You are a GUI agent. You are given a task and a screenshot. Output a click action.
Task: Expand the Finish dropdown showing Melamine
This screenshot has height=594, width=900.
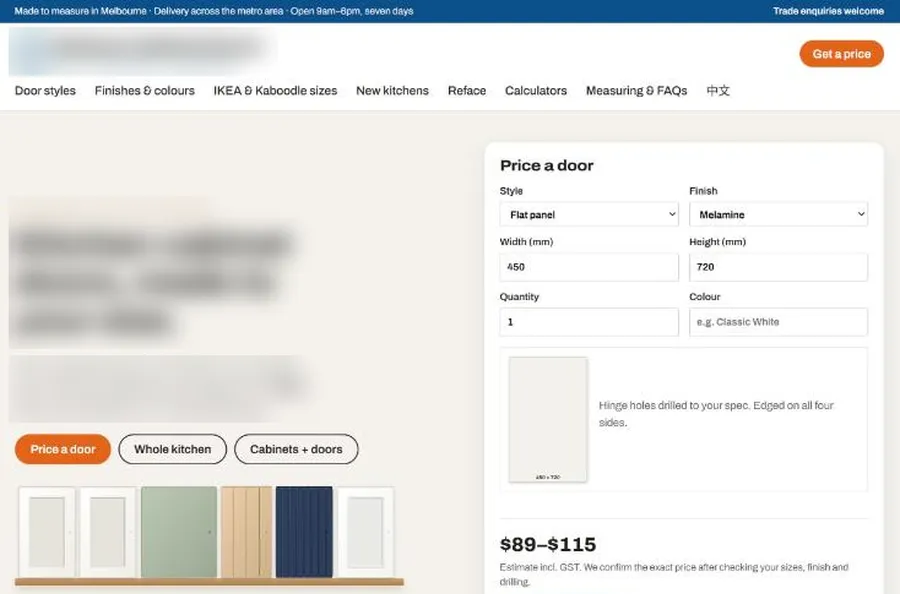[x=778, y=215]
